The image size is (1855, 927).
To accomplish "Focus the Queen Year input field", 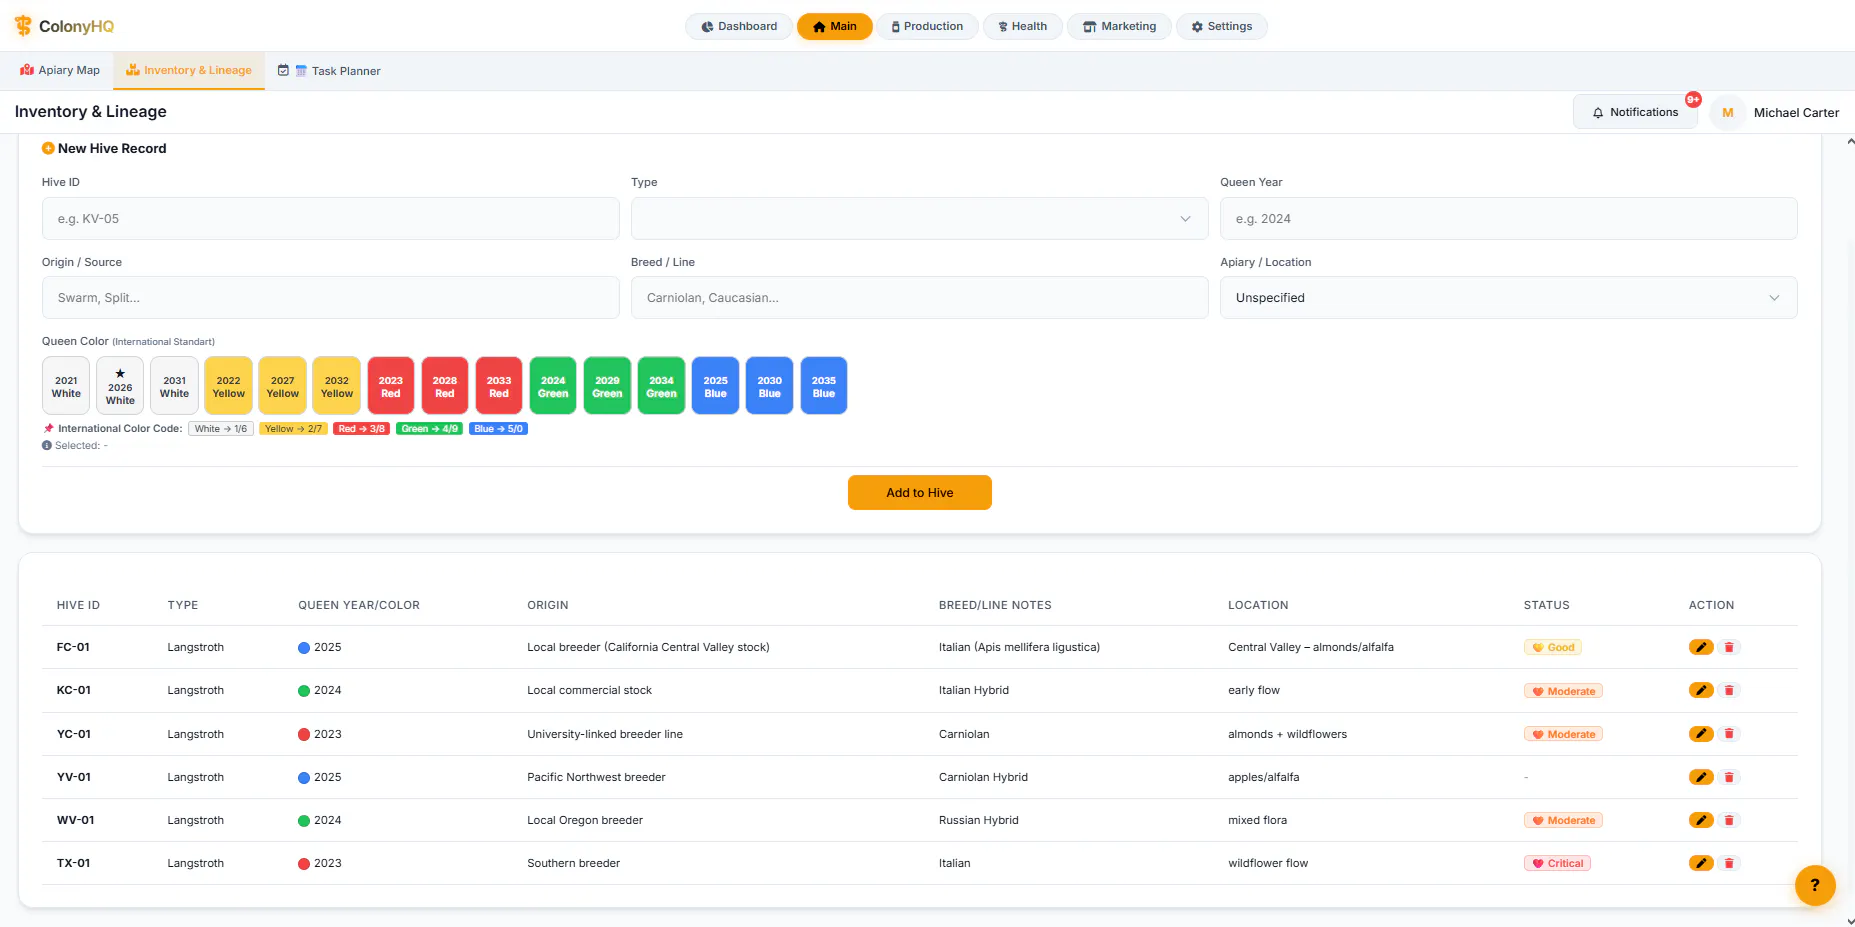I will click(1508, 219).
